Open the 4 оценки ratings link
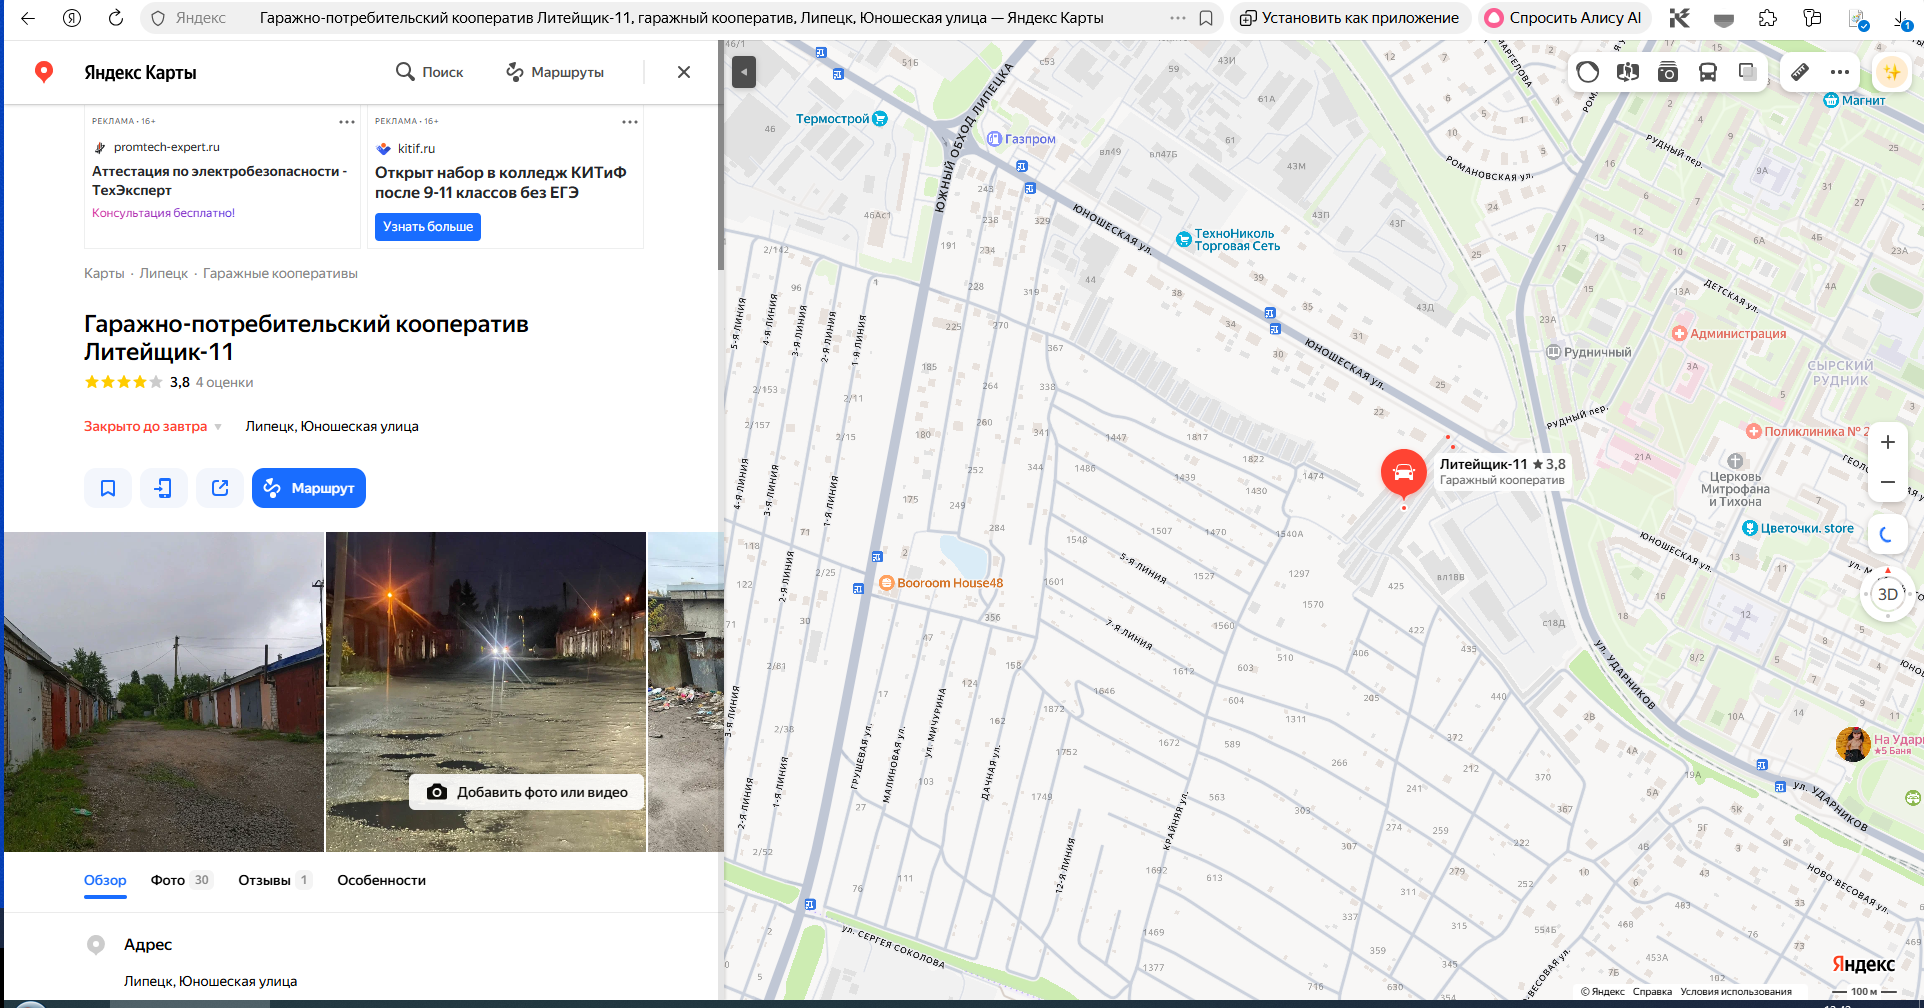 (x=224, y=382)
